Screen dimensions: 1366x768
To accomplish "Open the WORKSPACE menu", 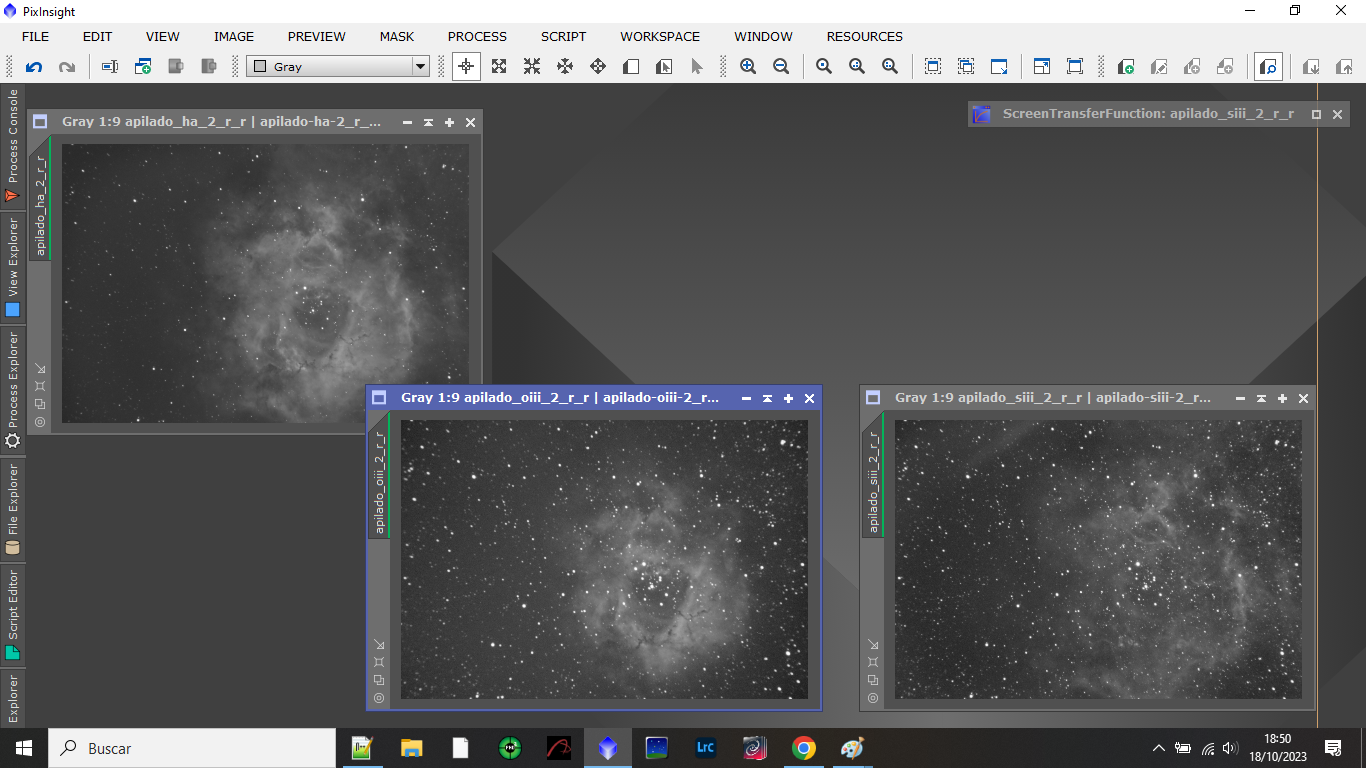I will [x=660, y=36].
